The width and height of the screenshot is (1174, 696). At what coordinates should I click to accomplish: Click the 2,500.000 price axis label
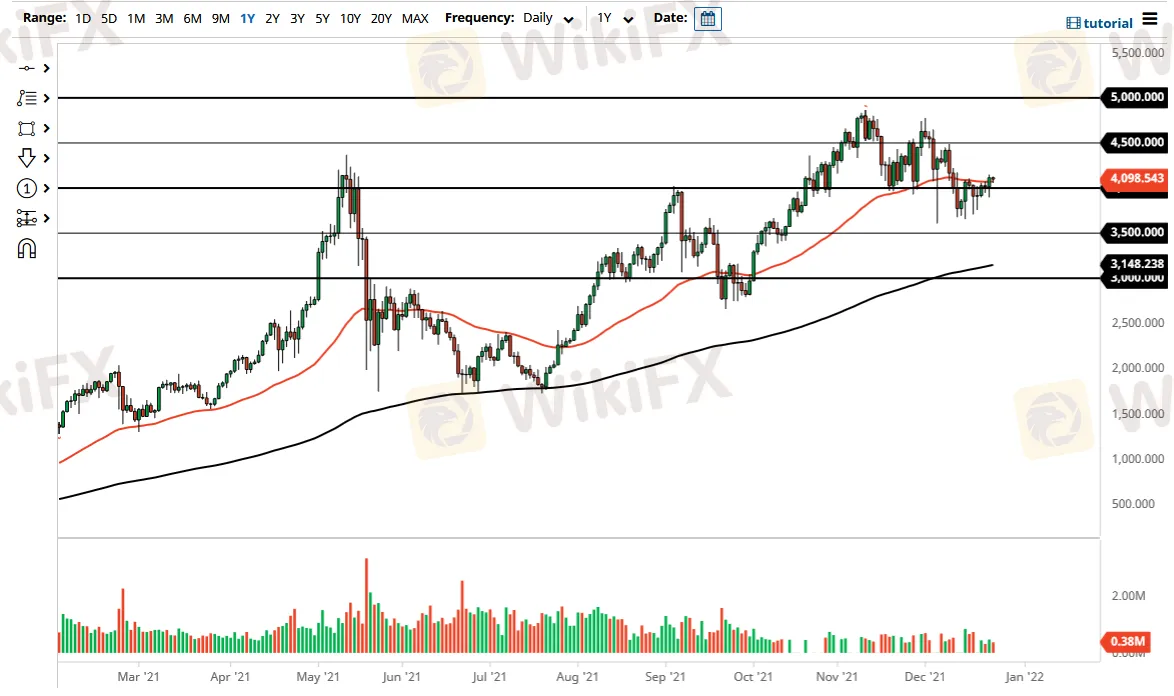[x=1138, y=323]
